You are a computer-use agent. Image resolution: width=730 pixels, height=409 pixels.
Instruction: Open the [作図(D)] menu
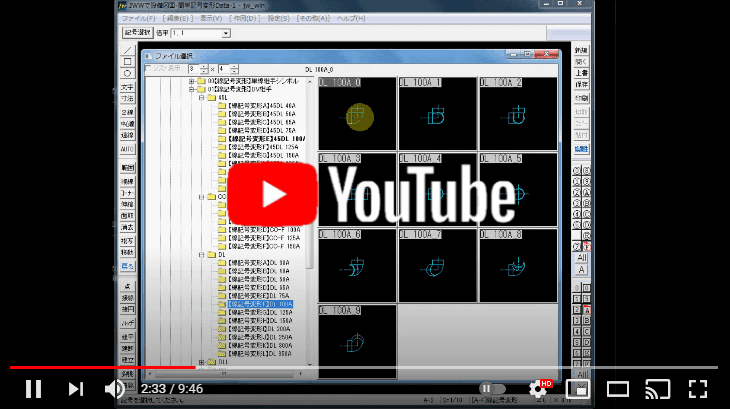[244, 19]
